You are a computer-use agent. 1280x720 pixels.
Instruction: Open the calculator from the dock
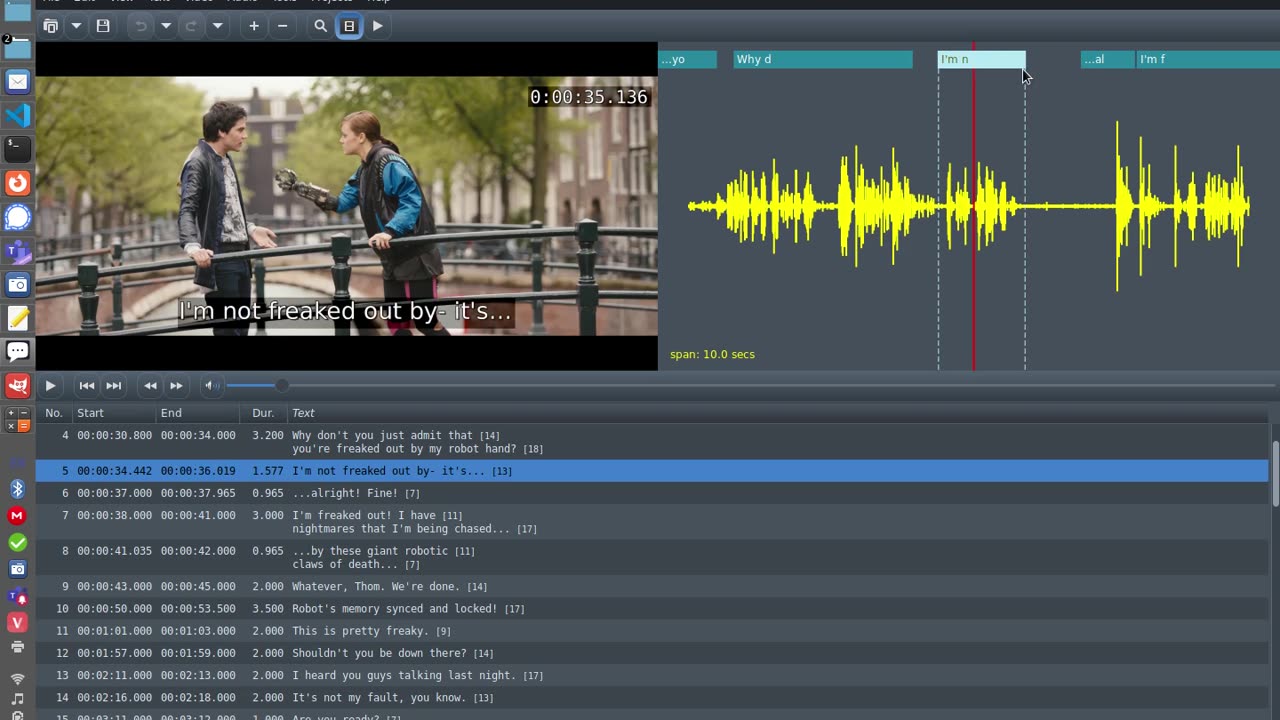(x=18, y=419)
